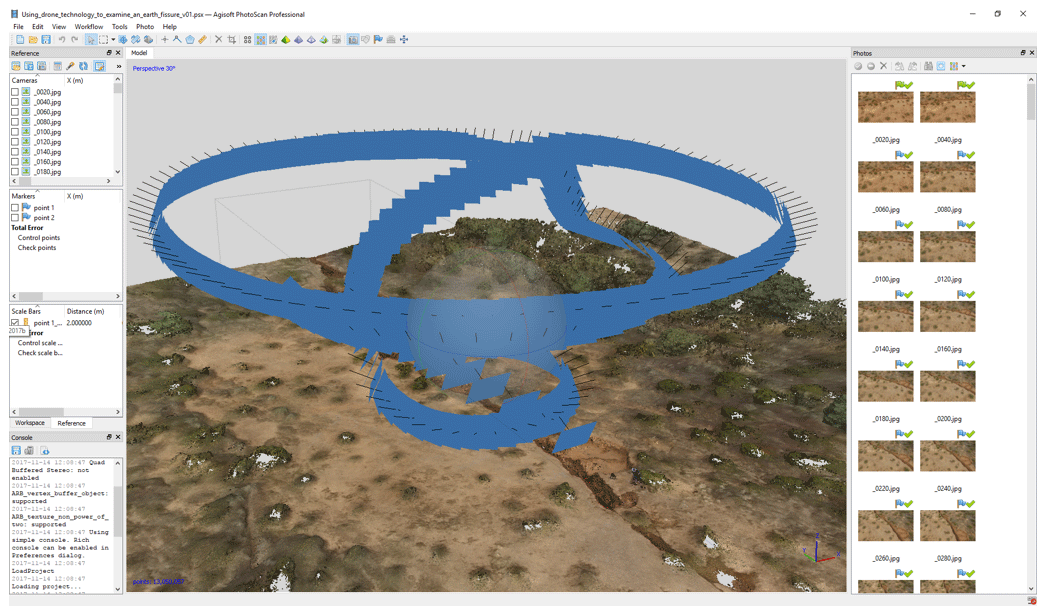
Task: Select the ruler measurement tool
Action: coord(202,40)
